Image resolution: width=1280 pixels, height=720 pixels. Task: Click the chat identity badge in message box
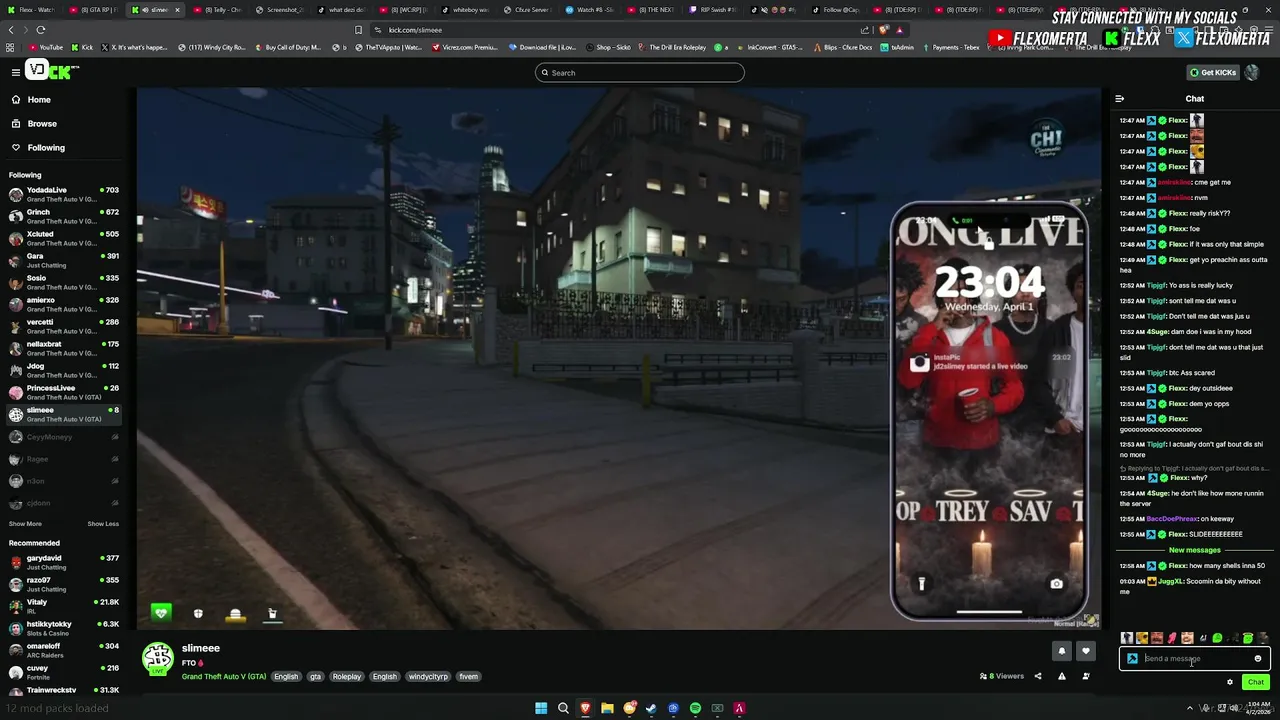point(1132,659)
